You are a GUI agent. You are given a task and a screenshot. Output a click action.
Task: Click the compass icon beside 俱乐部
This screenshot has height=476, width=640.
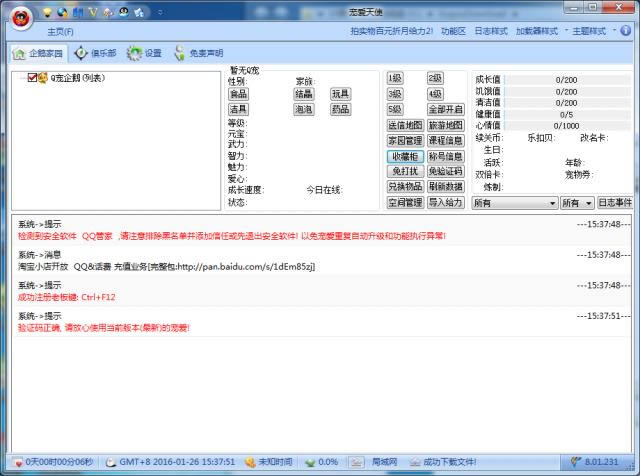pyautogui.click(x=81, y=53)
